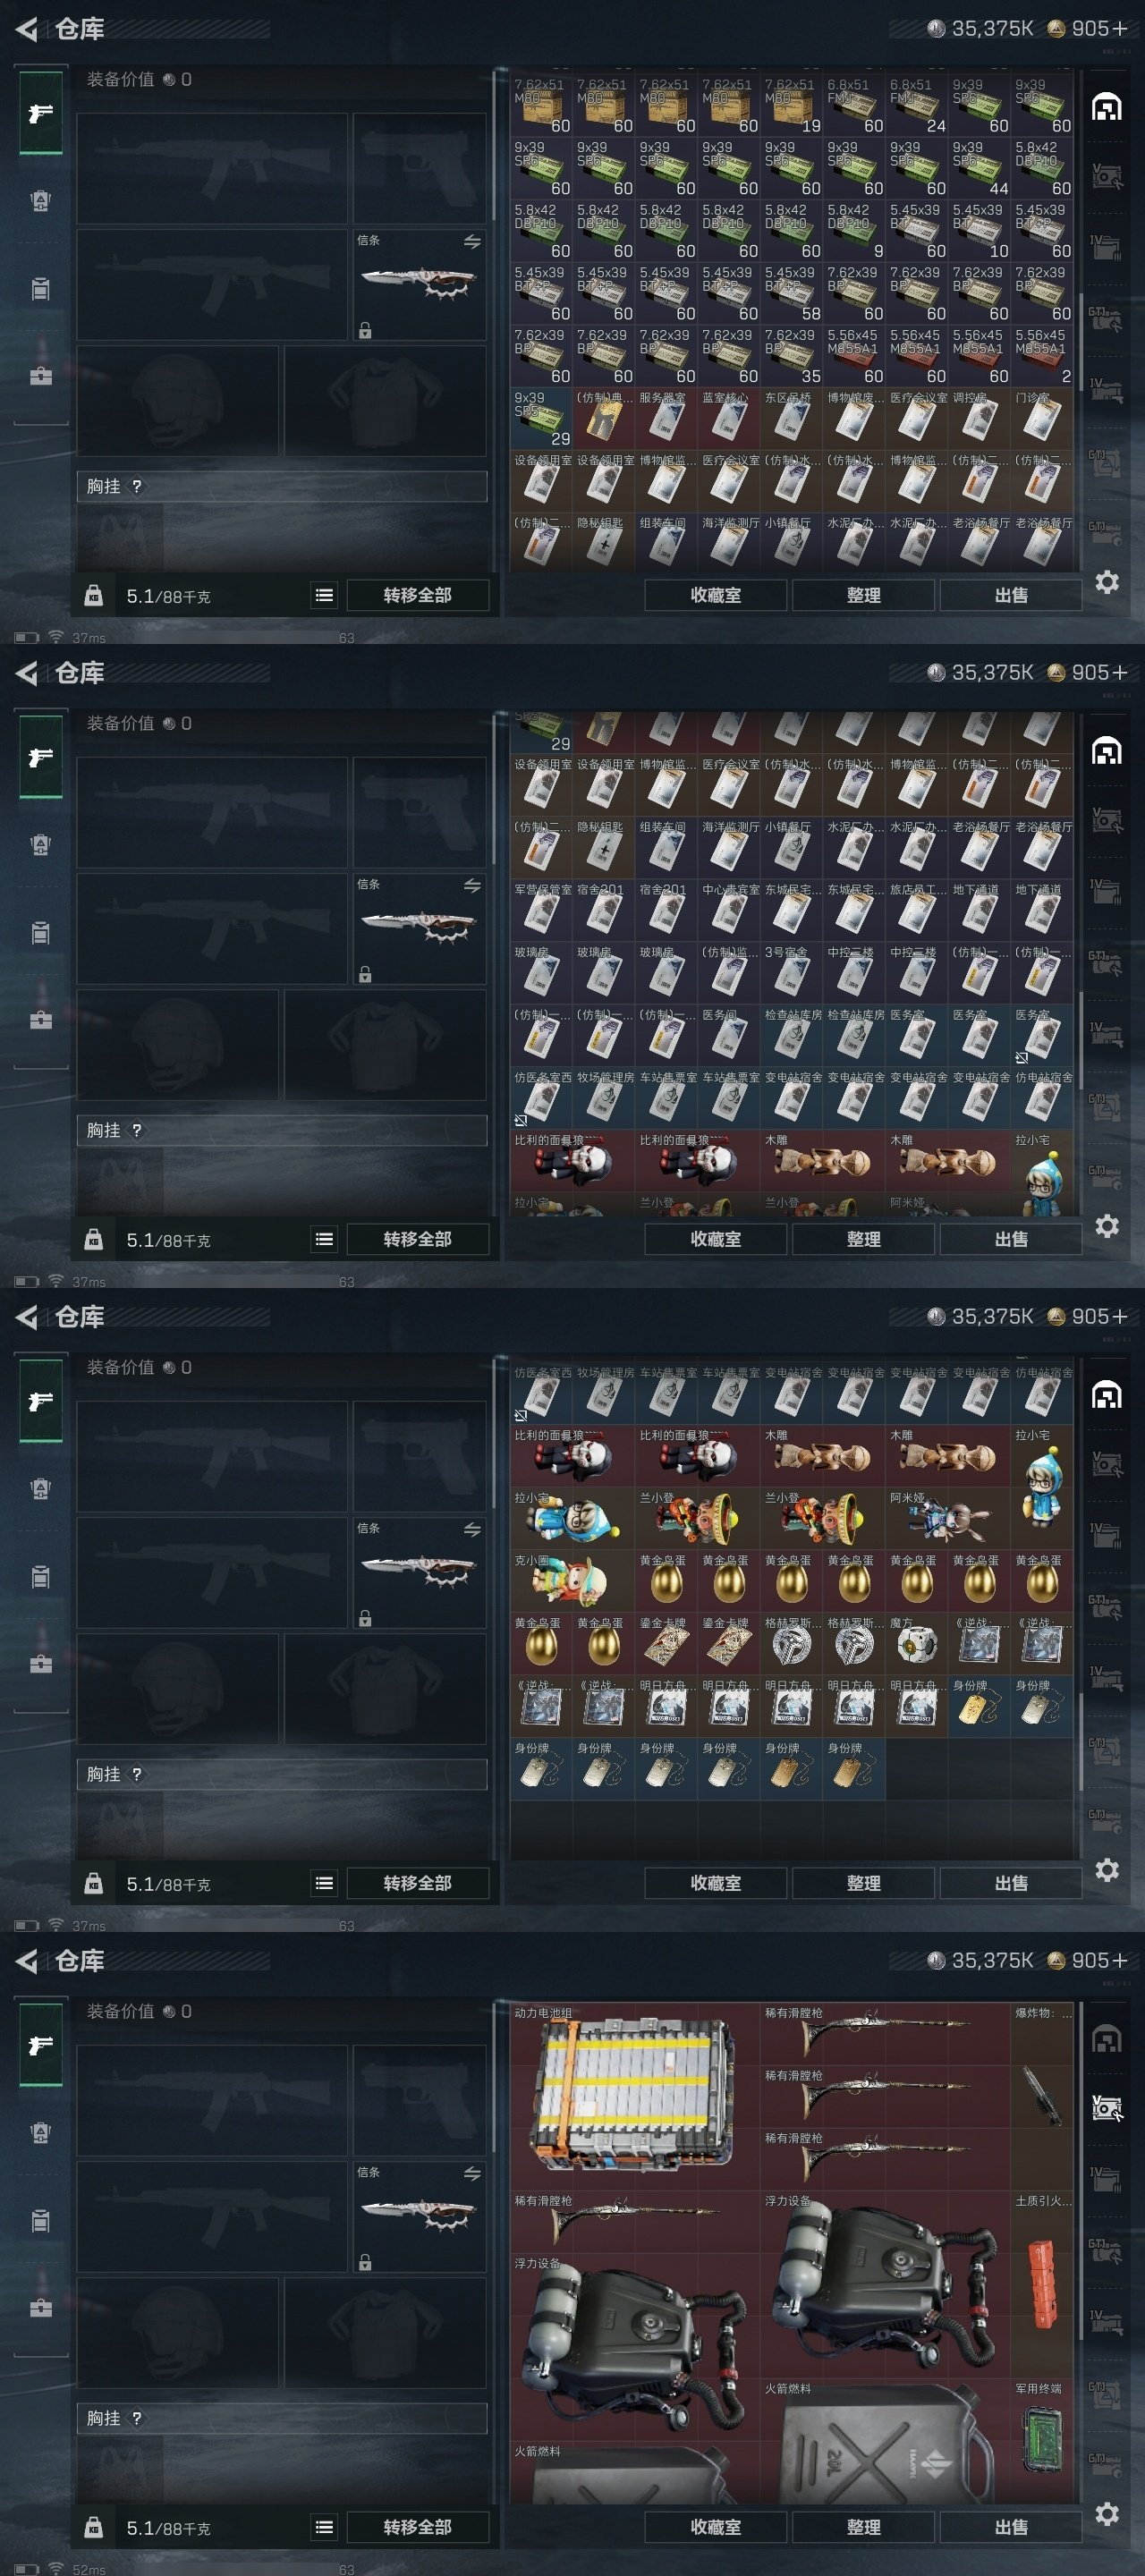The width and height of the screenshot is (1145, 2576).
Task: Click 整理 button under the ammo grid
Action: click(864, 595)
